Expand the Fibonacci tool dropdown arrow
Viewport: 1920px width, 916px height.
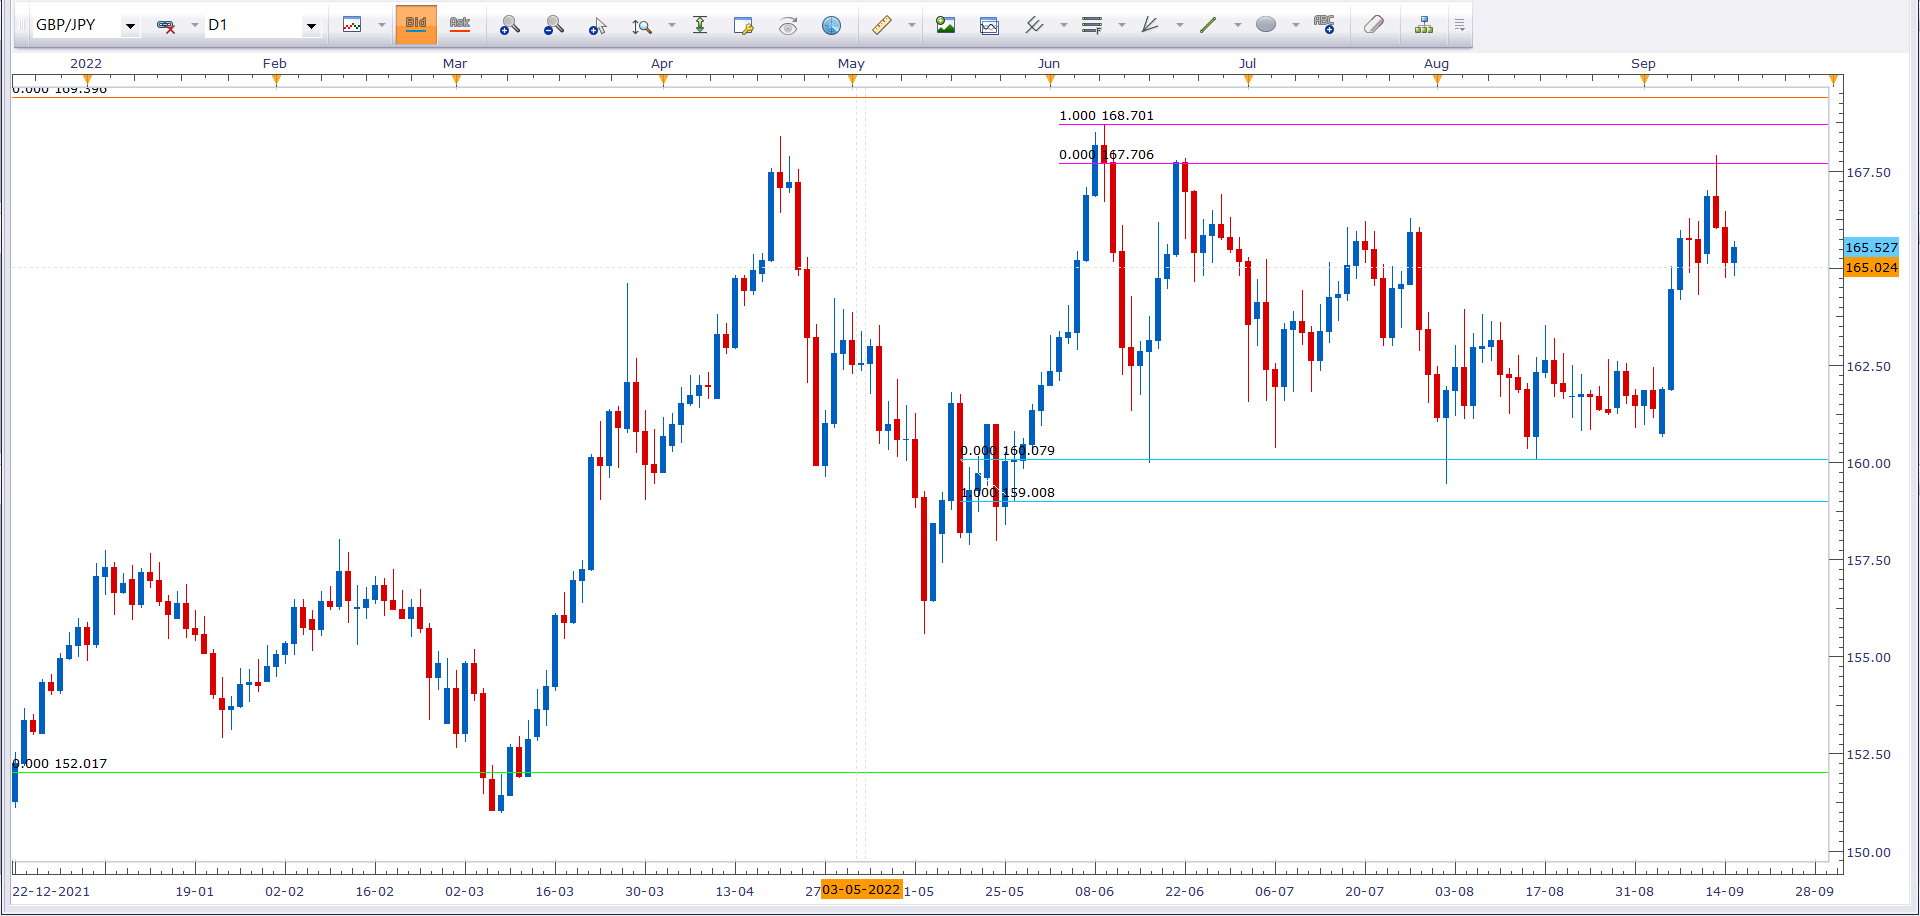coord(1121,25)
